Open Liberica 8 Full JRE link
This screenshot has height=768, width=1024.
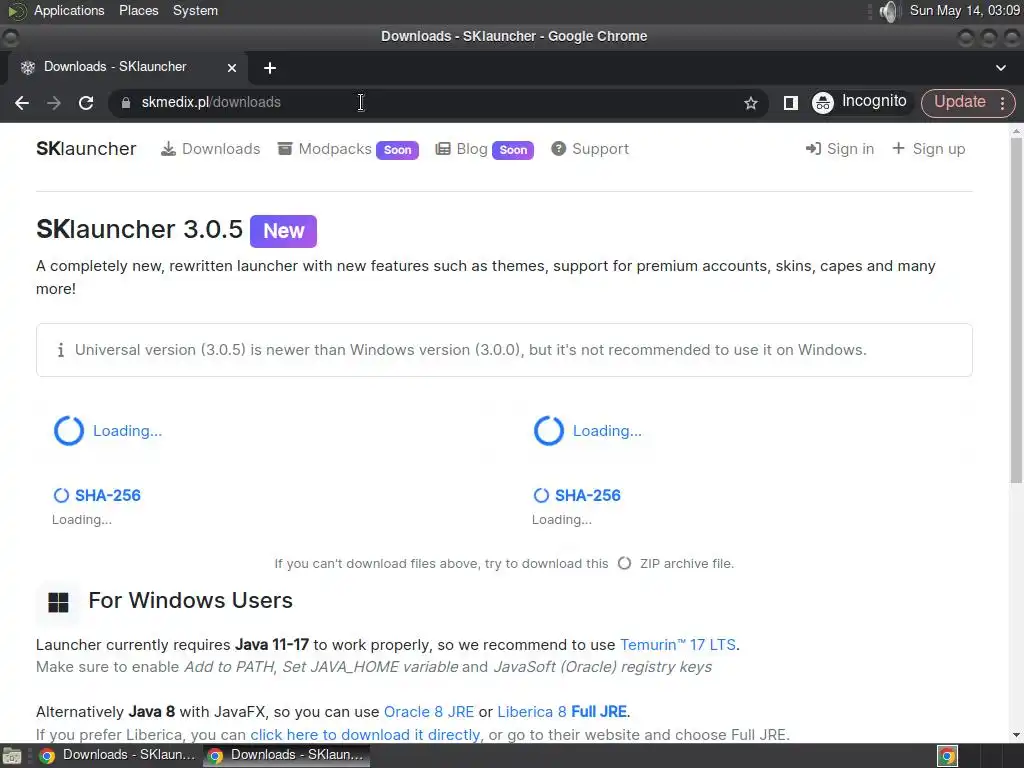[562, 712]
